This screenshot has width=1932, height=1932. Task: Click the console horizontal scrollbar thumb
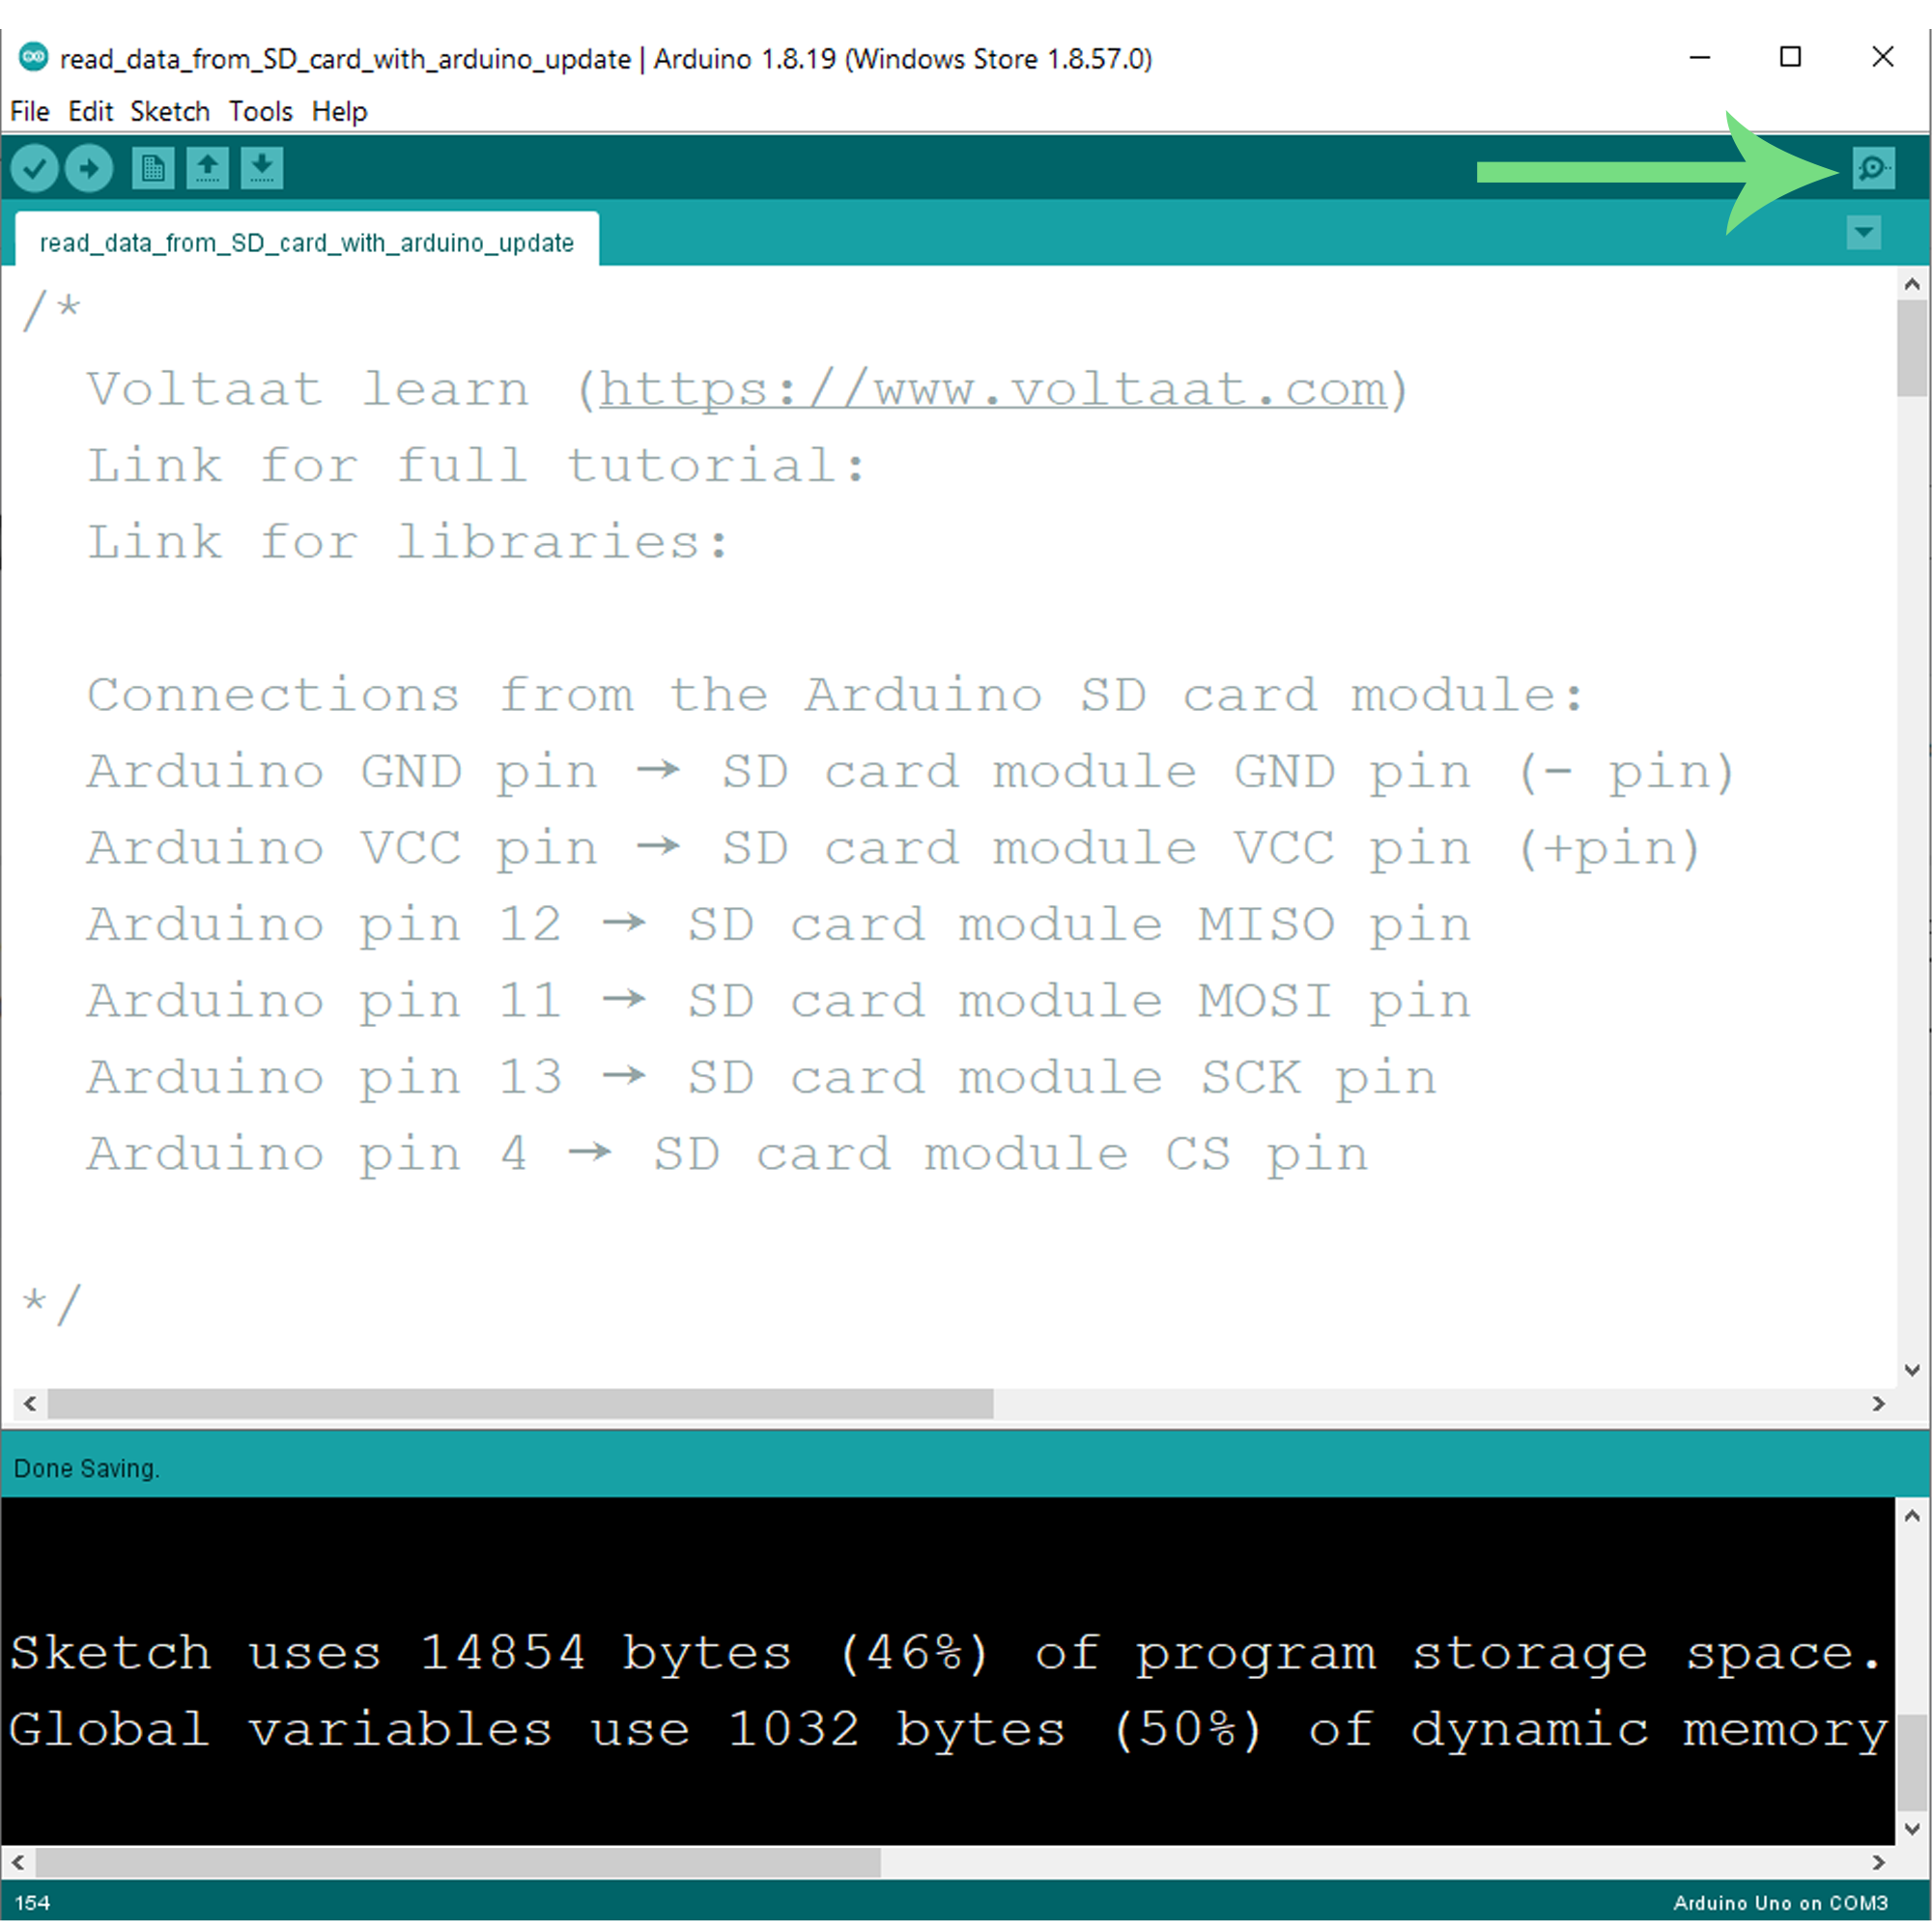(458, 1863)
